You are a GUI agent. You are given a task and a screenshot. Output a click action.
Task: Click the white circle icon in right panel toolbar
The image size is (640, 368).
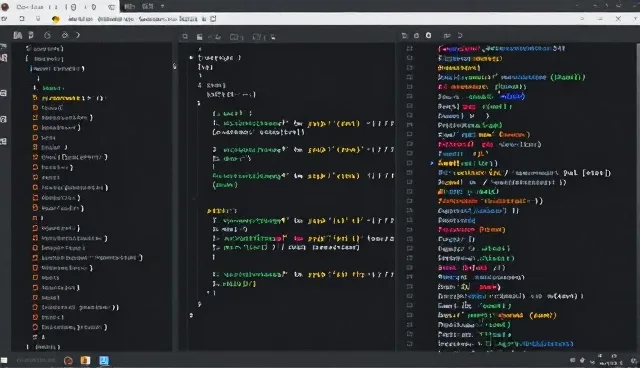429,35
